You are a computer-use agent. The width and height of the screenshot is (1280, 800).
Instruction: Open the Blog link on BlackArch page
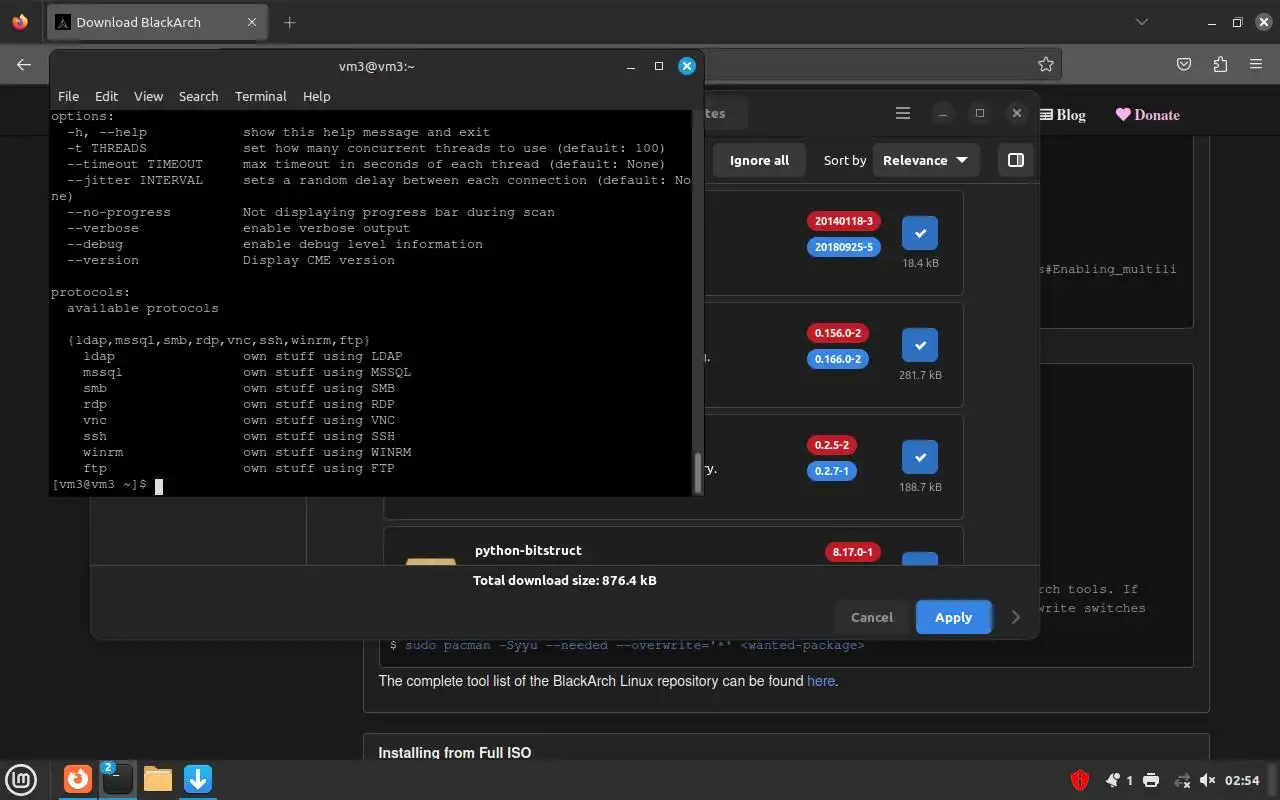click(x=1063, y=114)
